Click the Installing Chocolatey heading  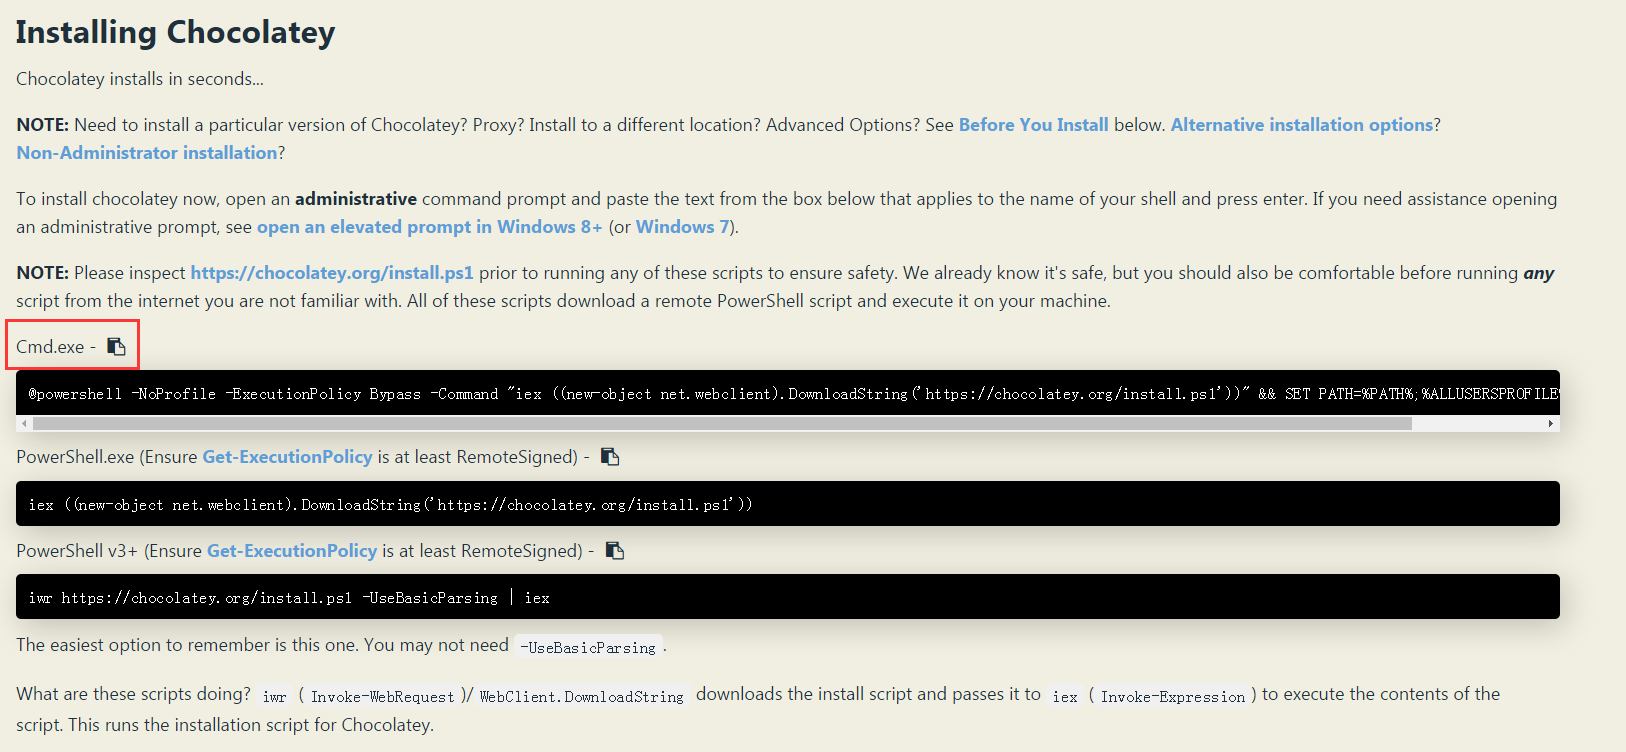(176, 32)
